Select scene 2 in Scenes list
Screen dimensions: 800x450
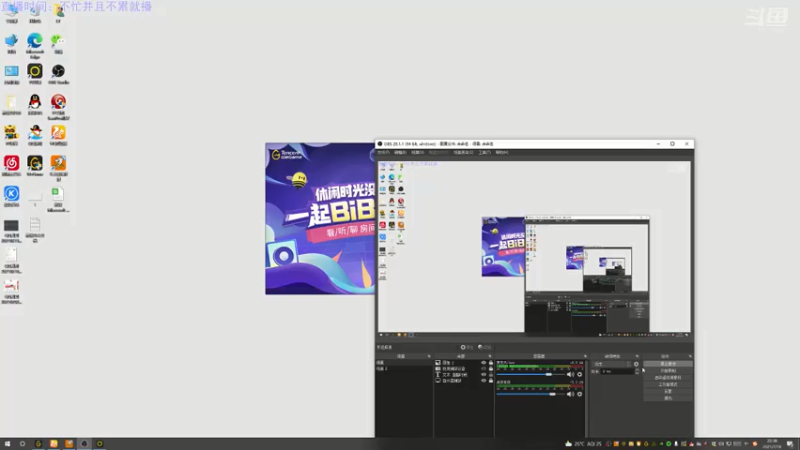404,368
